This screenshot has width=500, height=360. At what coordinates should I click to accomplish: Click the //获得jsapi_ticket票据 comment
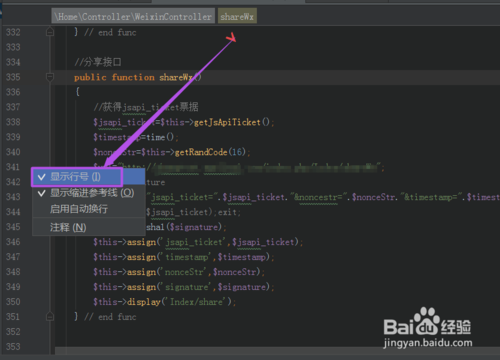(x=146, y=107)
